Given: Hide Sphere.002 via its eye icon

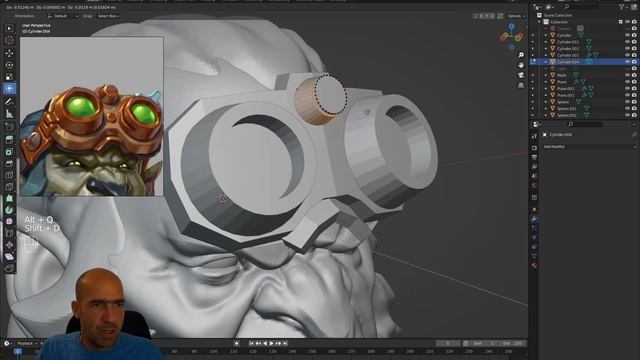Looking at the screenshot, I should tap(627, 115).
